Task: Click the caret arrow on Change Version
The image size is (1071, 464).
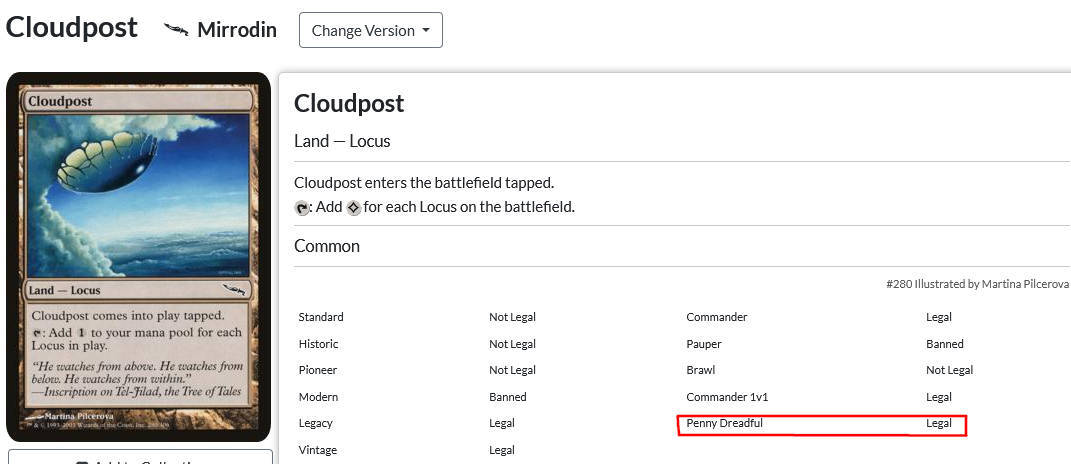Action: (x=426, y=30)
